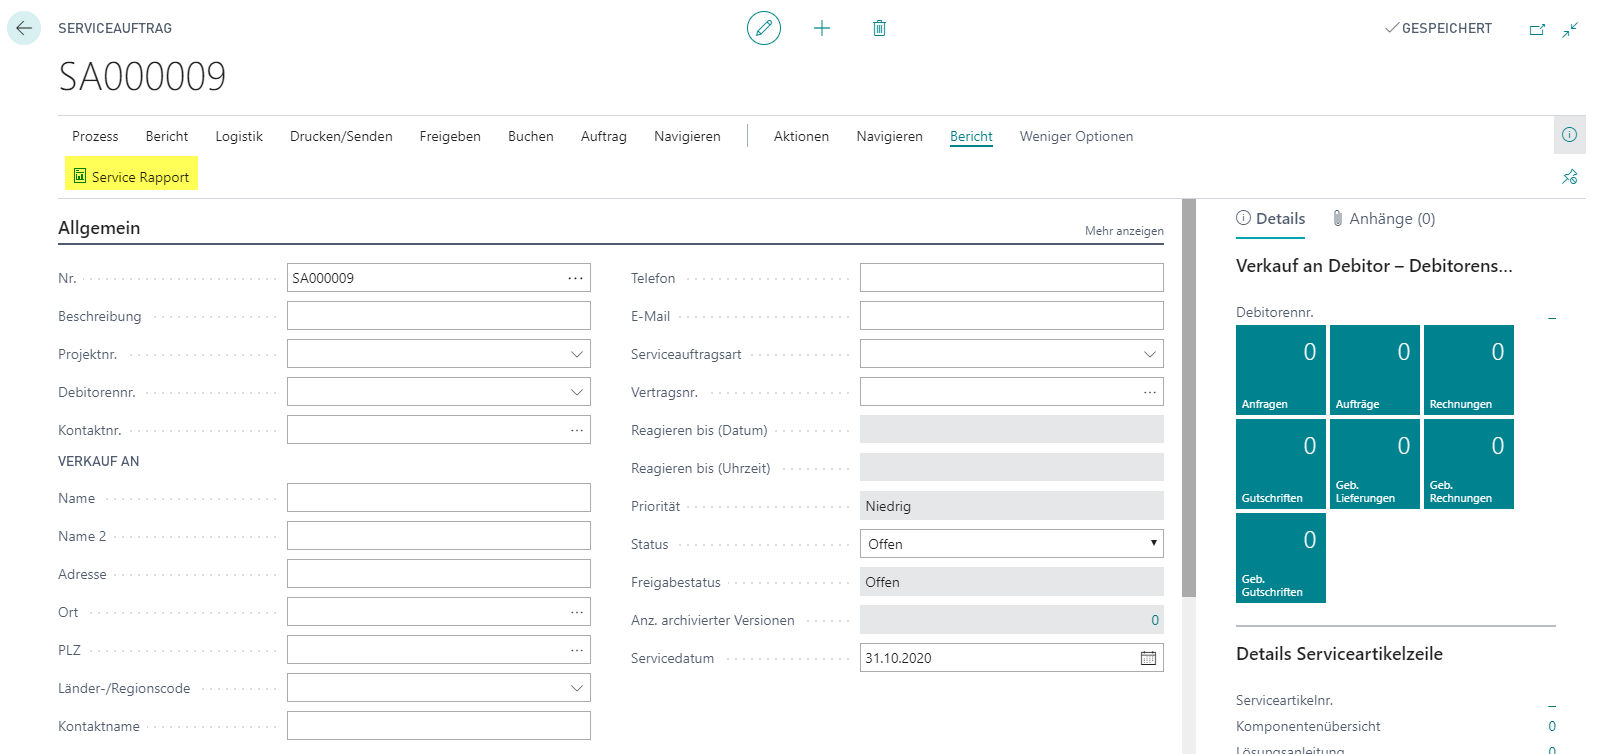The height and width of the screenshot is (754, 1608).
Task: Click the pin action bar icon
Action: click(1570, 177)
